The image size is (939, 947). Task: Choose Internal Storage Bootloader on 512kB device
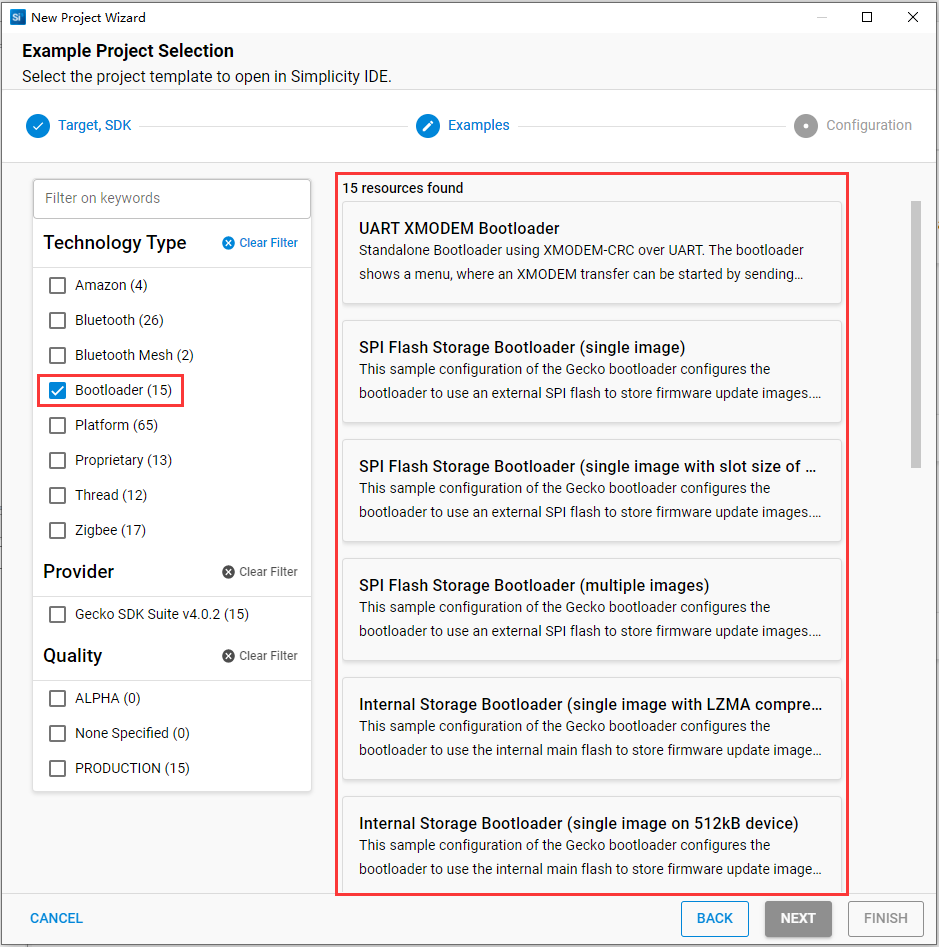point(592,844)
